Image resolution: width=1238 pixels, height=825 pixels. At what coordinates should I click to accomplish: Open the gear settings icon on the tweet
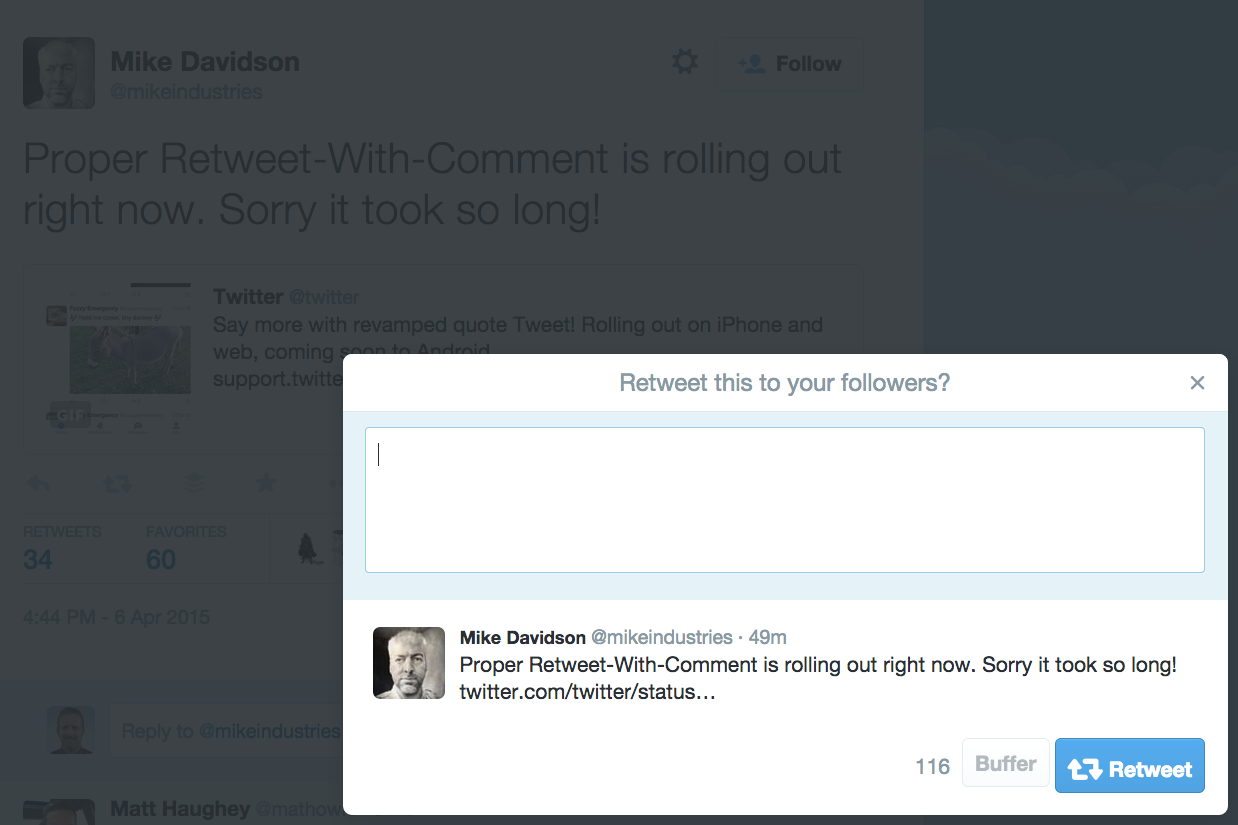point(684,61)
